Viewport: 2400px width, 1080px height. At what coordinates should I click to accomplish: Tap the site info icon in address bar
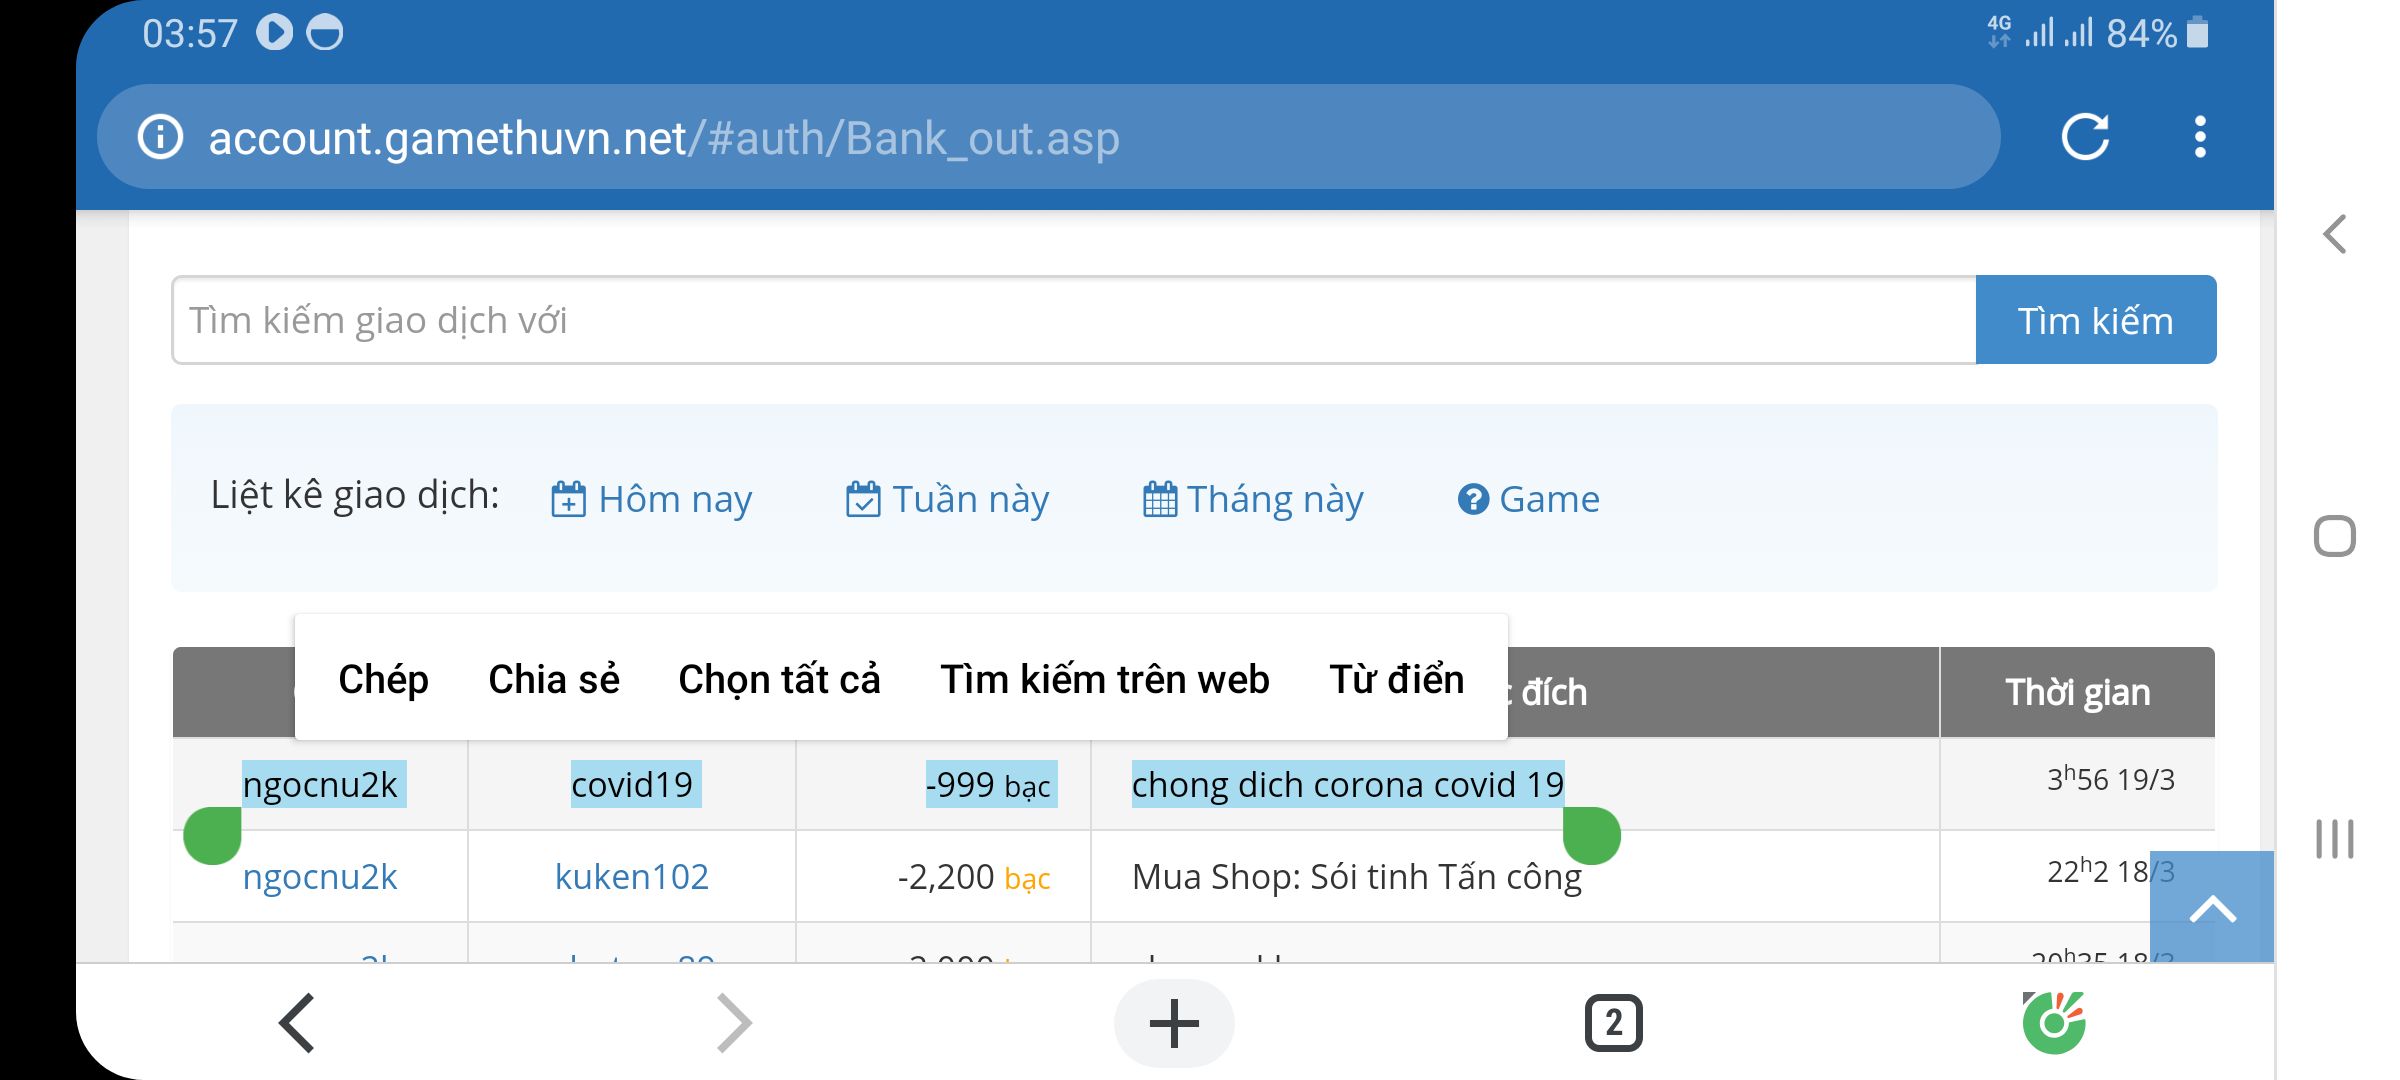coord(160,137)
